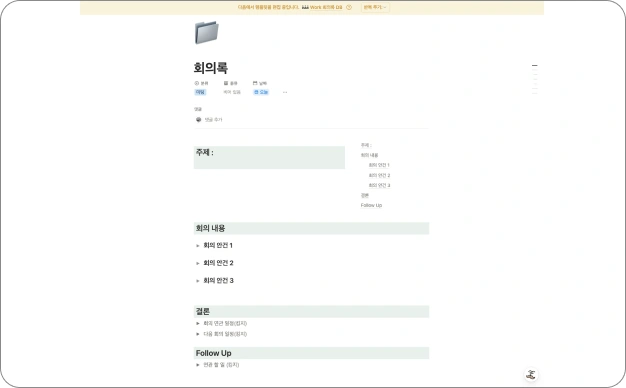Jump to 주제 : in the table of contents
Image resolution: width=626 pixels, height=388 pixels.
tap(366, 145)
